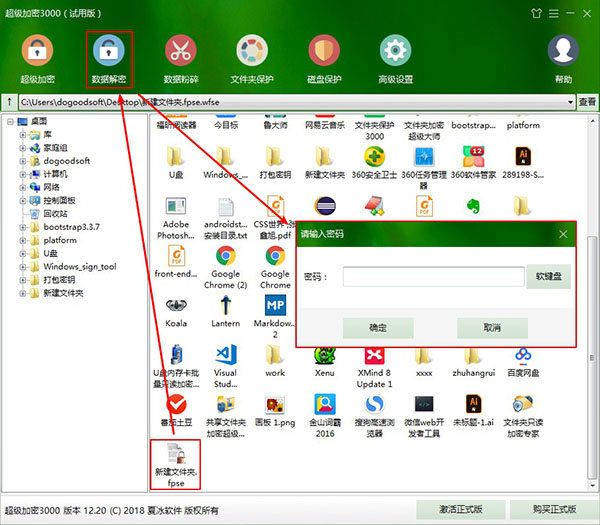The height and width of the screenshot is (525, 600).
Task: Expand the address path dropdown arrow
Action: point(570,102)
